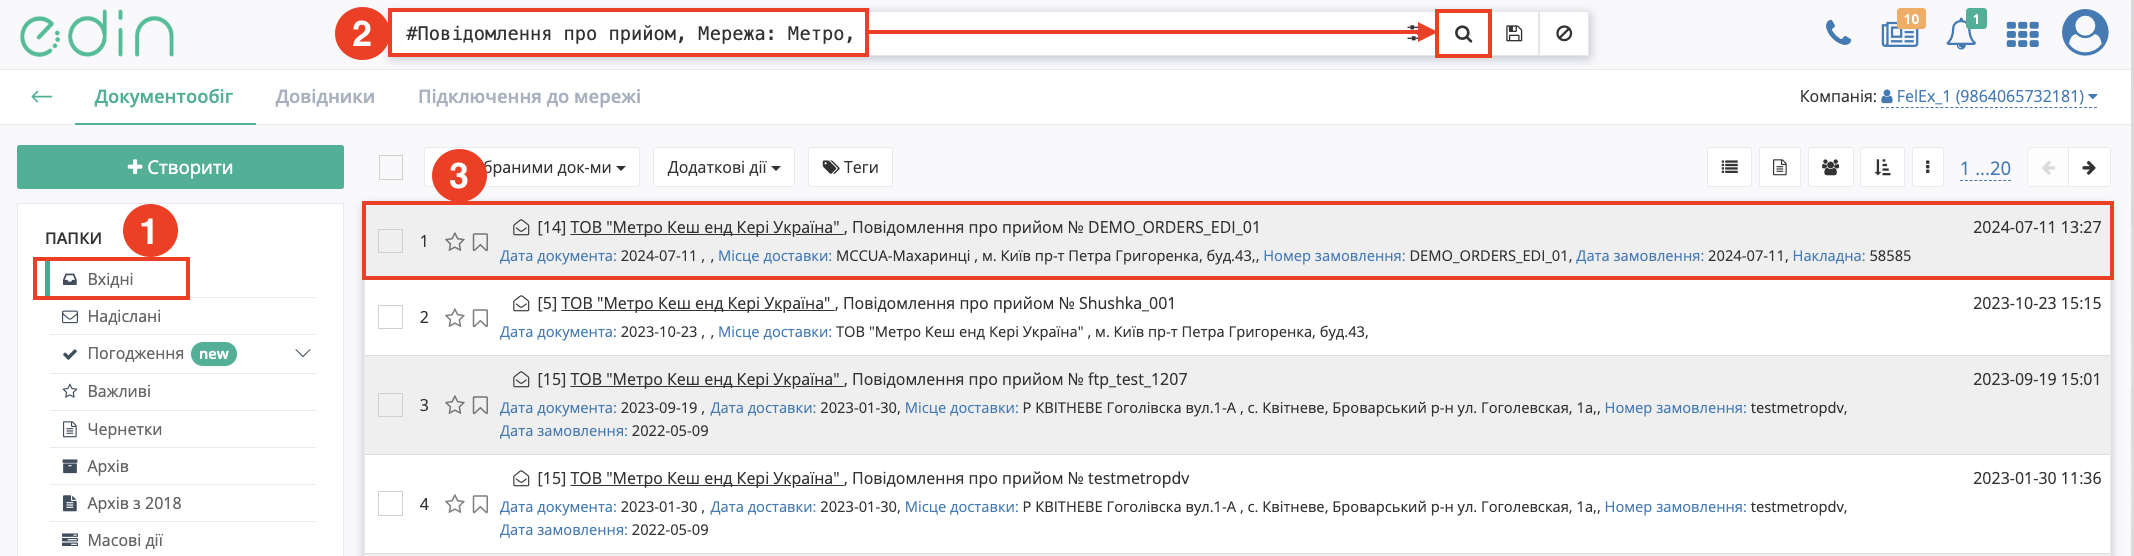Open the search filter settings sliders
This screenshot has height=556, width=2134.
click(1414, 34)
